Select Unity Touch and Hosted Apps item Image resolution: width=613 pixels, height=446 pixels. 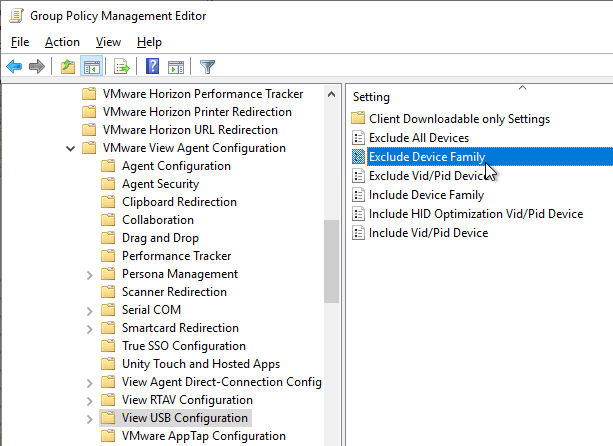(x=201, y=364)
